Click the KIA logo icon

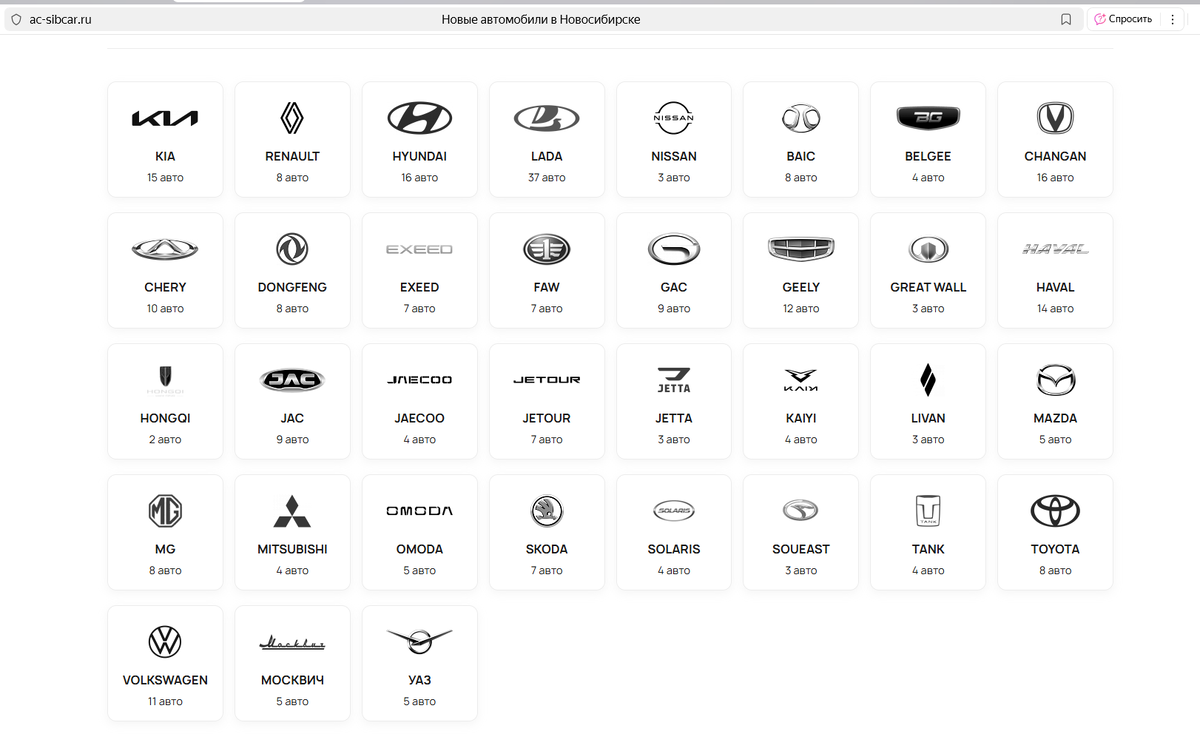165,118
